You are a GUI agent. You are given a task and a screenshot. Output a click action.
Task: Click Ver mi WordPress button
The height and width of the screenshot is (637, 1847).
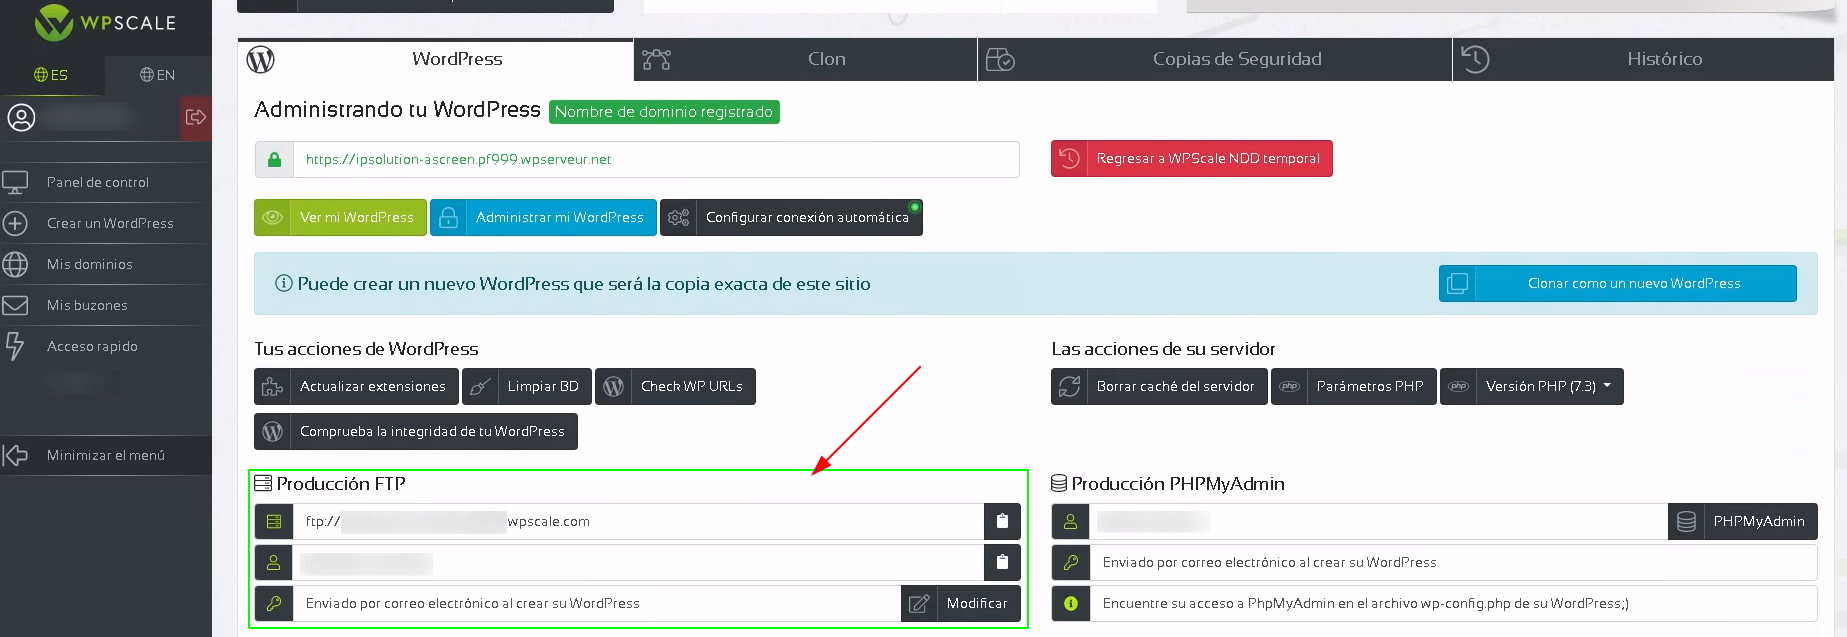point(340,217)
